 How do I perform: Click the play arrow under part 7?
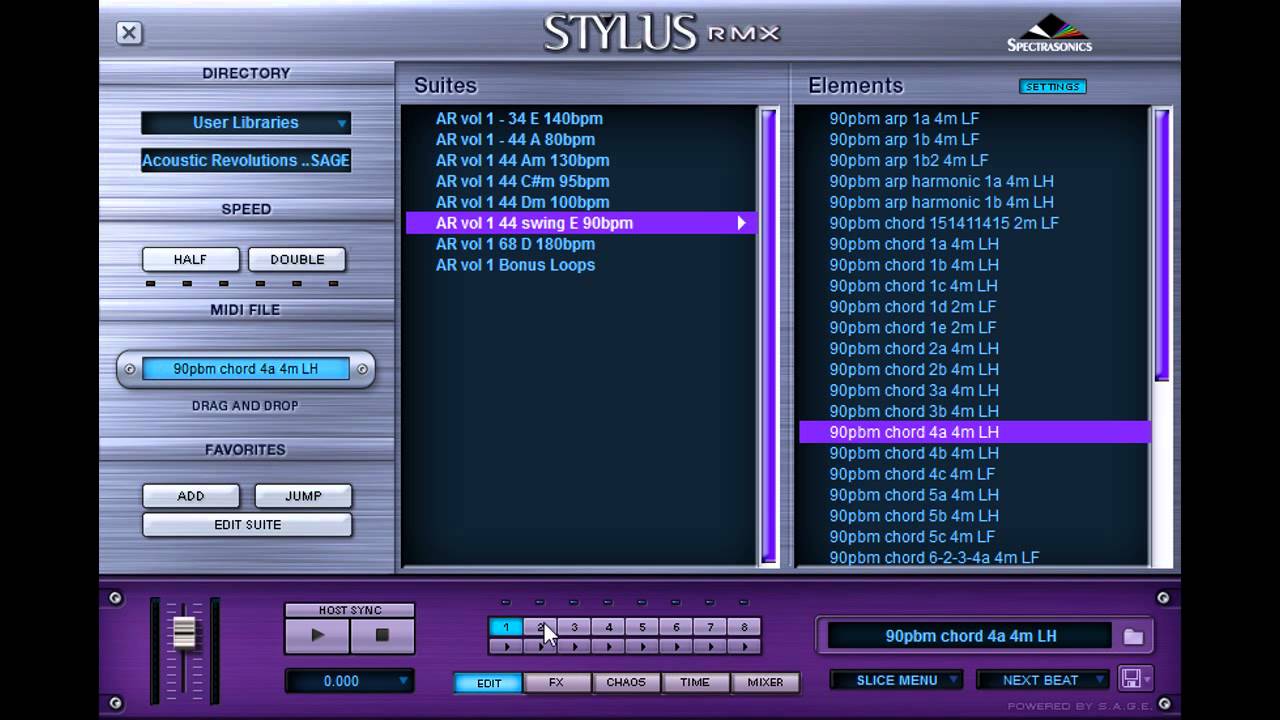tap(710, 646)
